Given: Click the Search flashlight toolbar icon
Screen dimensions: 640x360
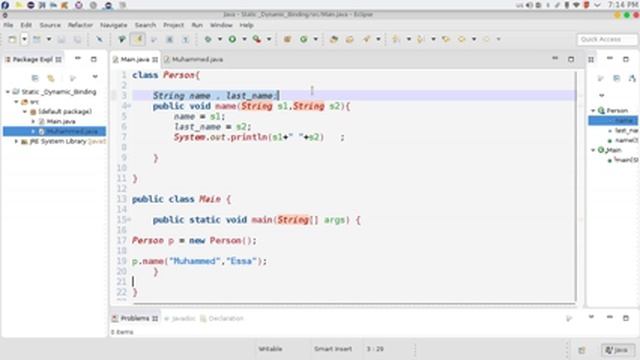Looking at the screenshot, I should (x=366, y=39).
